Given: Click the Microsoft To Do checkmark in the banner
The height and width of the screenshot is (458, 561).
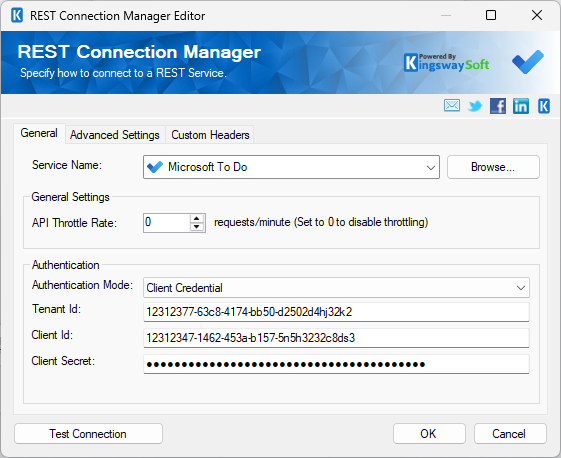Looking at the screenshot, I should click(528, 62).
